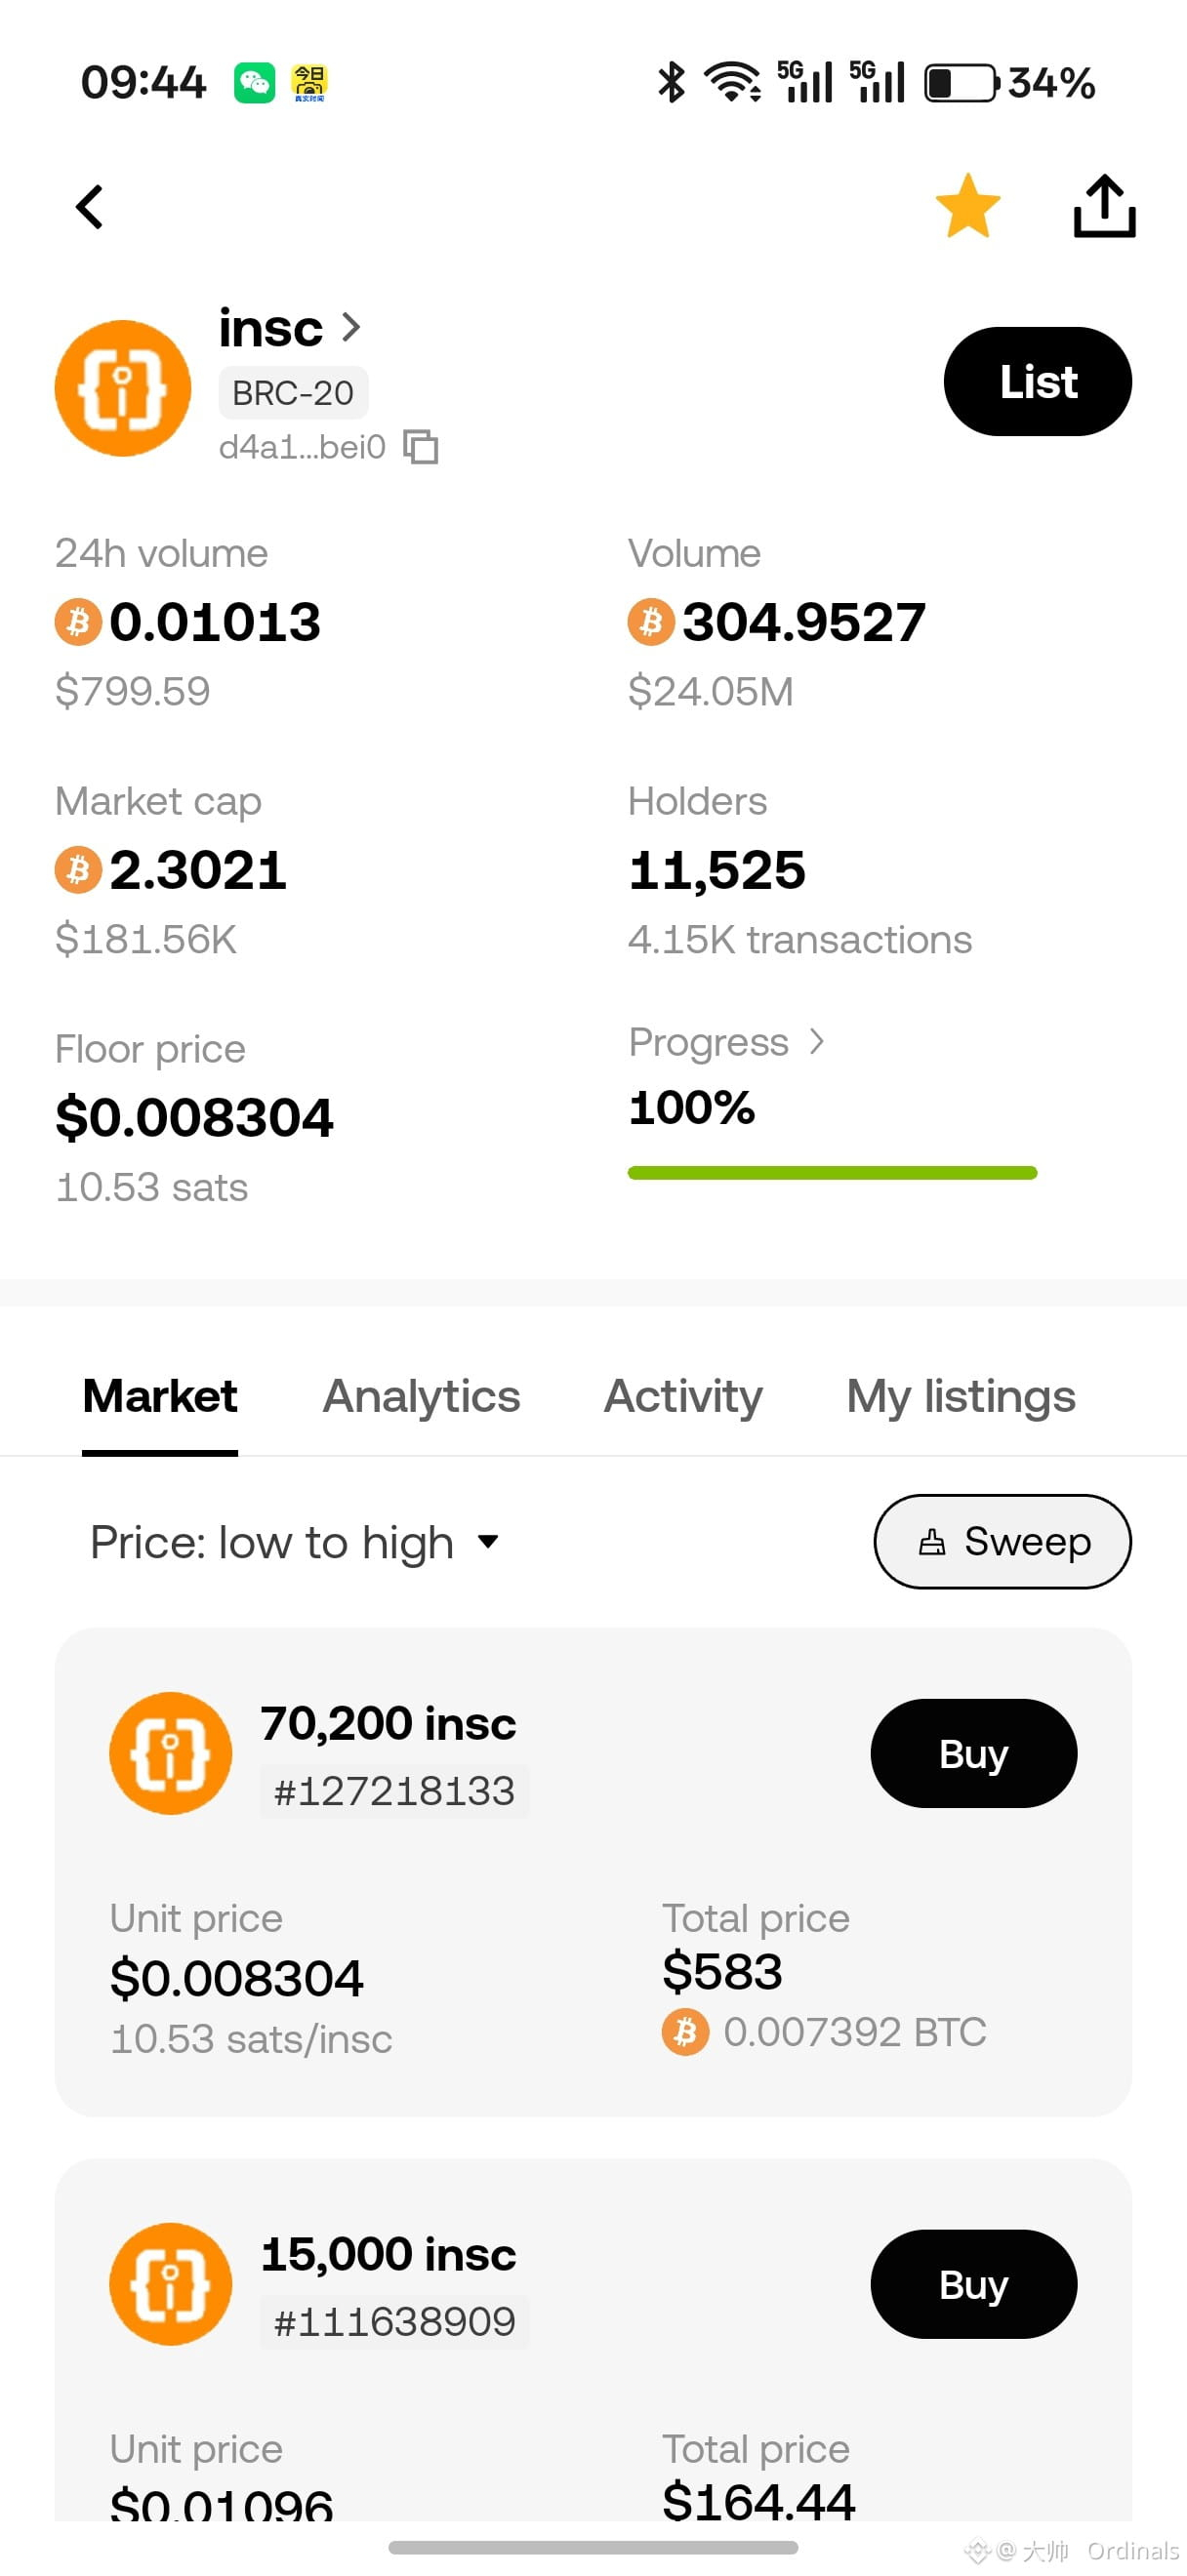The image size is (1187, 2576).
Task: Tap the insc token logo
Action: pos(123,388)
